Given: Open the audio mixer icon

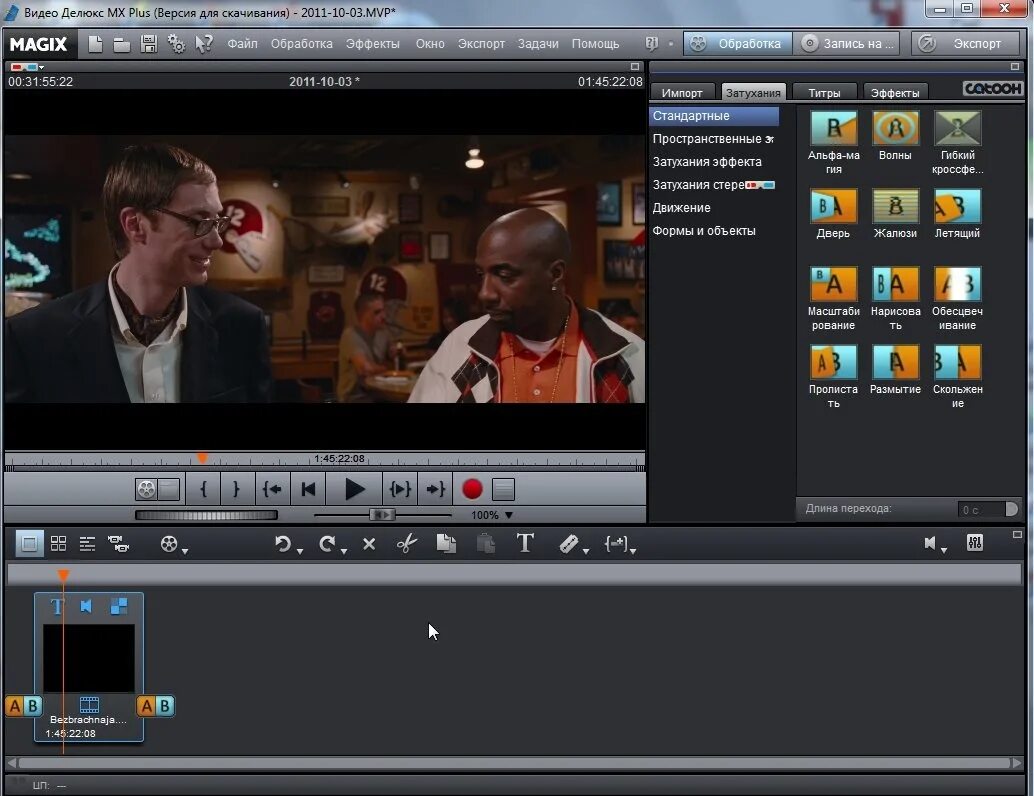Looking at the screenshot, I should [x=975, y=543].
